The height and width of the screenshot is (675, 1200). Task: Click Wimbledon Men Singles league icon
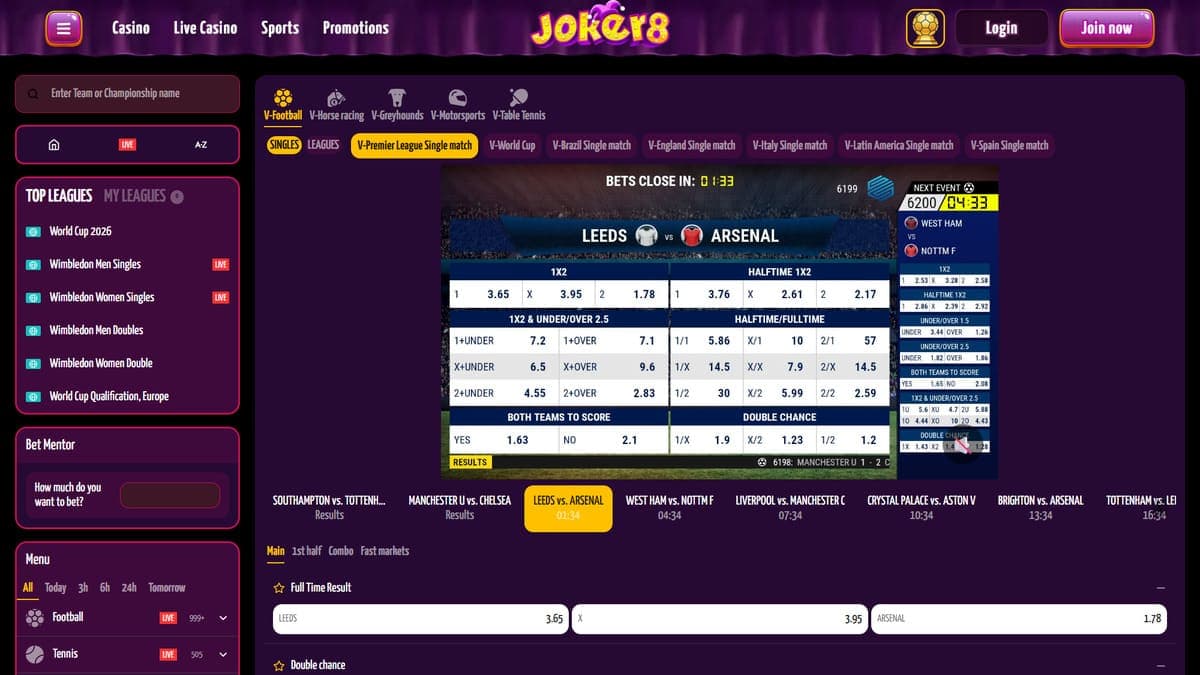point(33,264)
